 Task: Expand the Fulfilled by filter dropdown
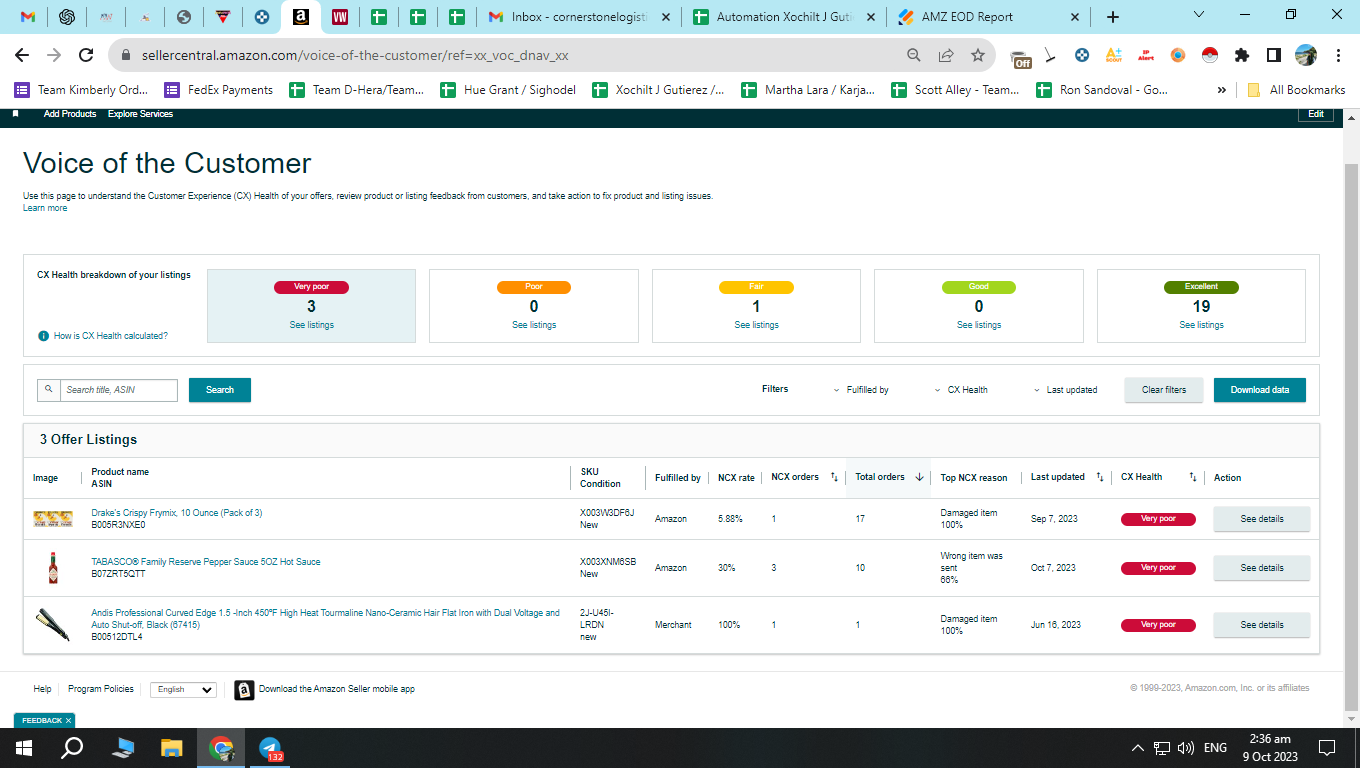click(x=861, y=390)
